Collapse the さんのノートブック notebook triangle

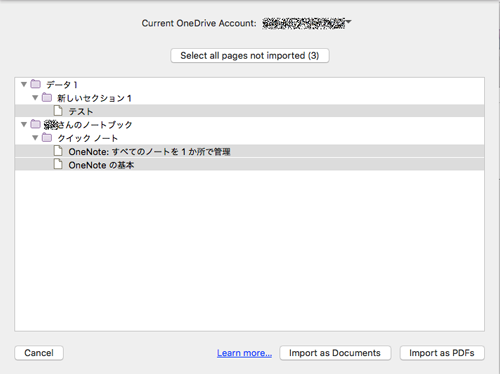24,124
